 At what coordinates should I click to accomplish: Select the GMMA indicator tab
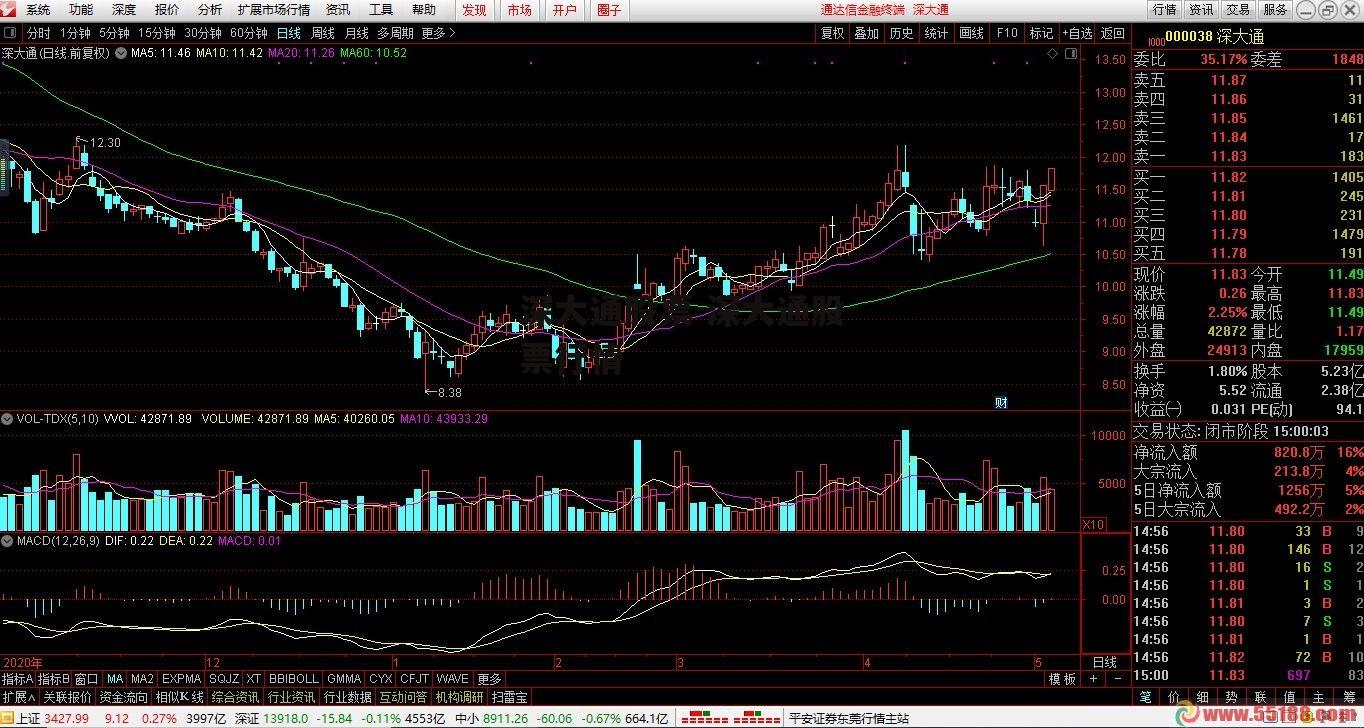click(x=344, y=679)
